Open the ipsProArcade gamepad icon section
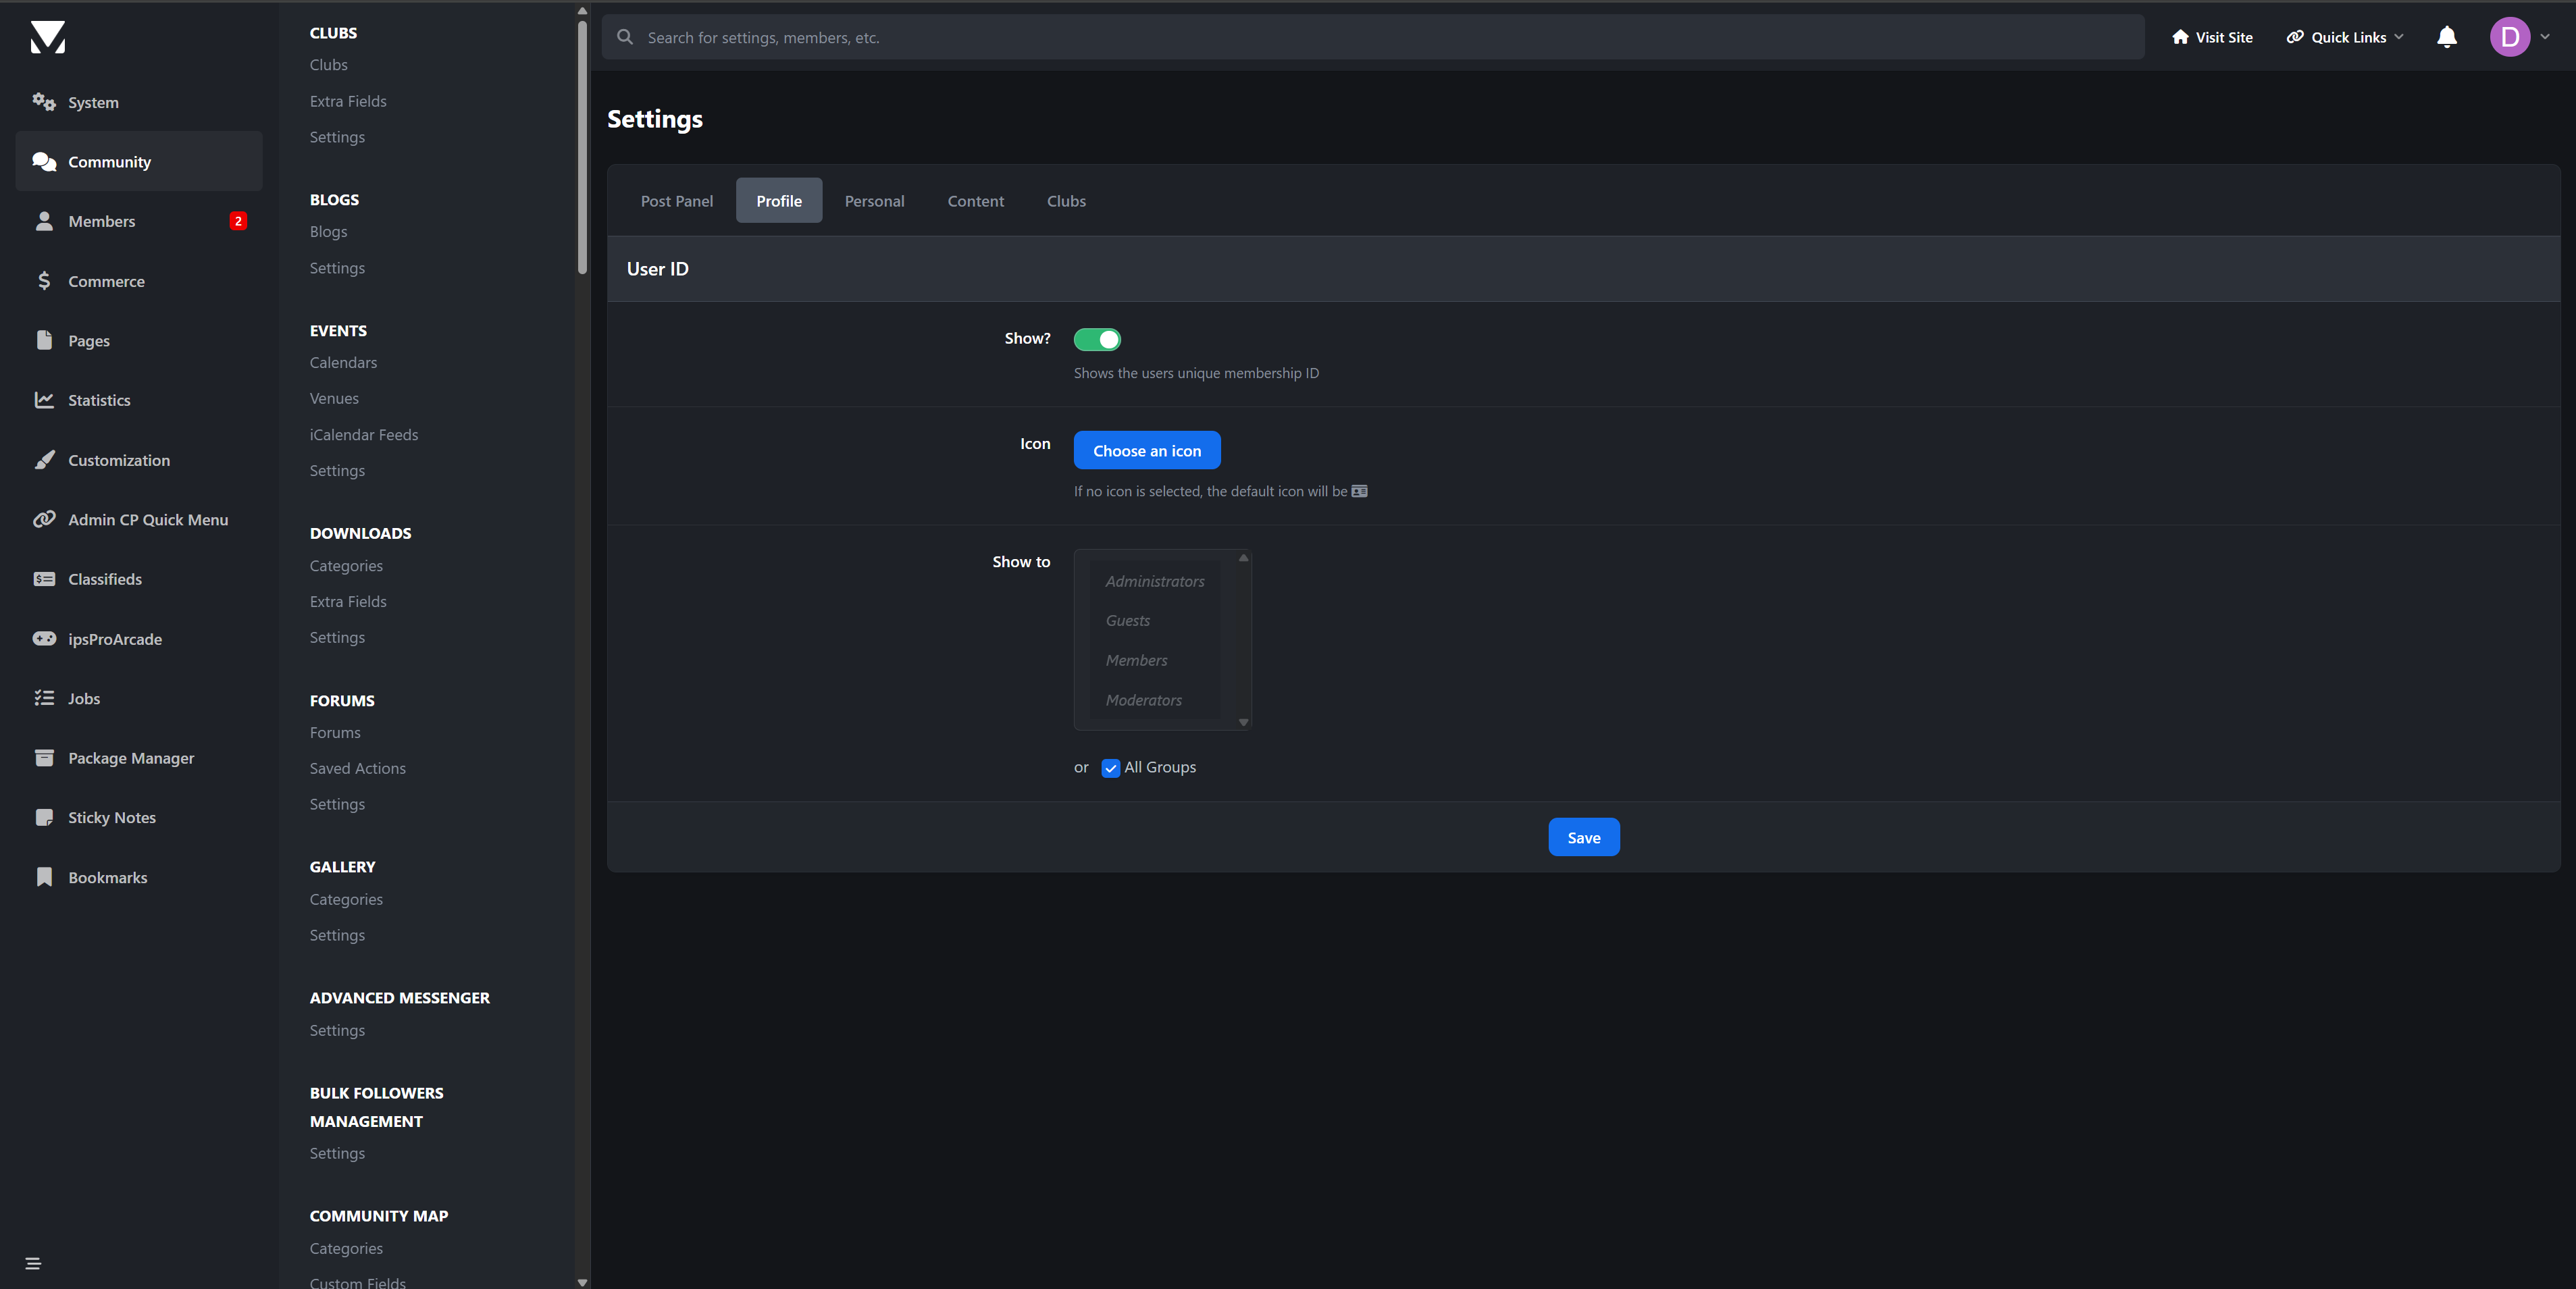 [44, 638]
